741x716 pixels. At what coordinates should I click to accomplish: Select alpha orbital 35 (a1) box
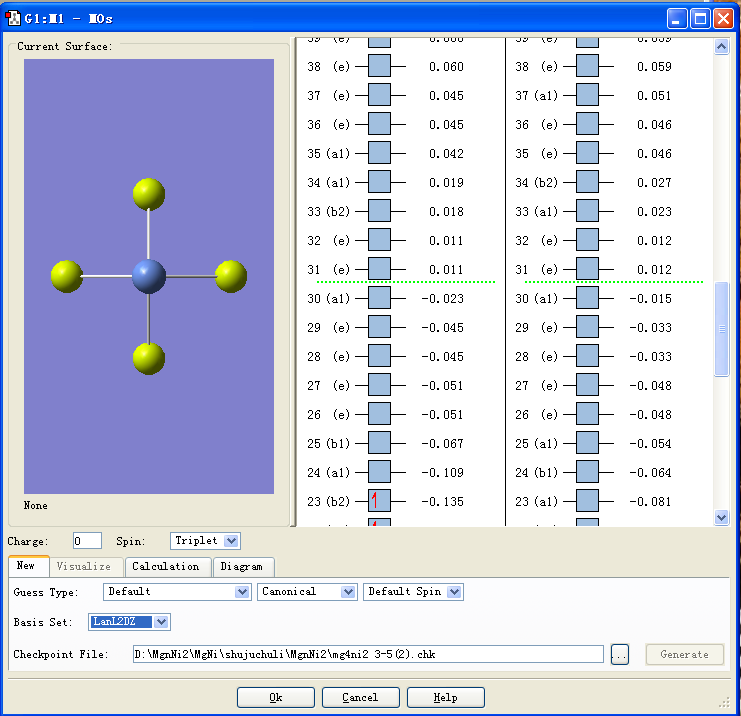click(380, 153)
